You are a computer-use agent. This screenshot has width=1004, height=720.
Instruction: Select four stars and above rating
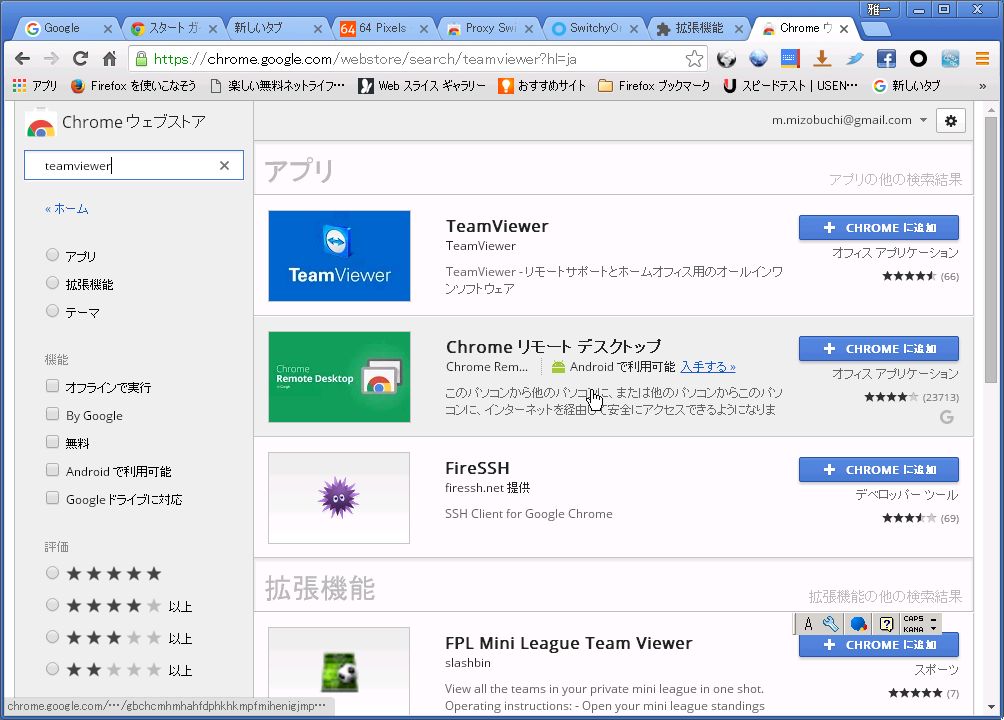(53, 605)
